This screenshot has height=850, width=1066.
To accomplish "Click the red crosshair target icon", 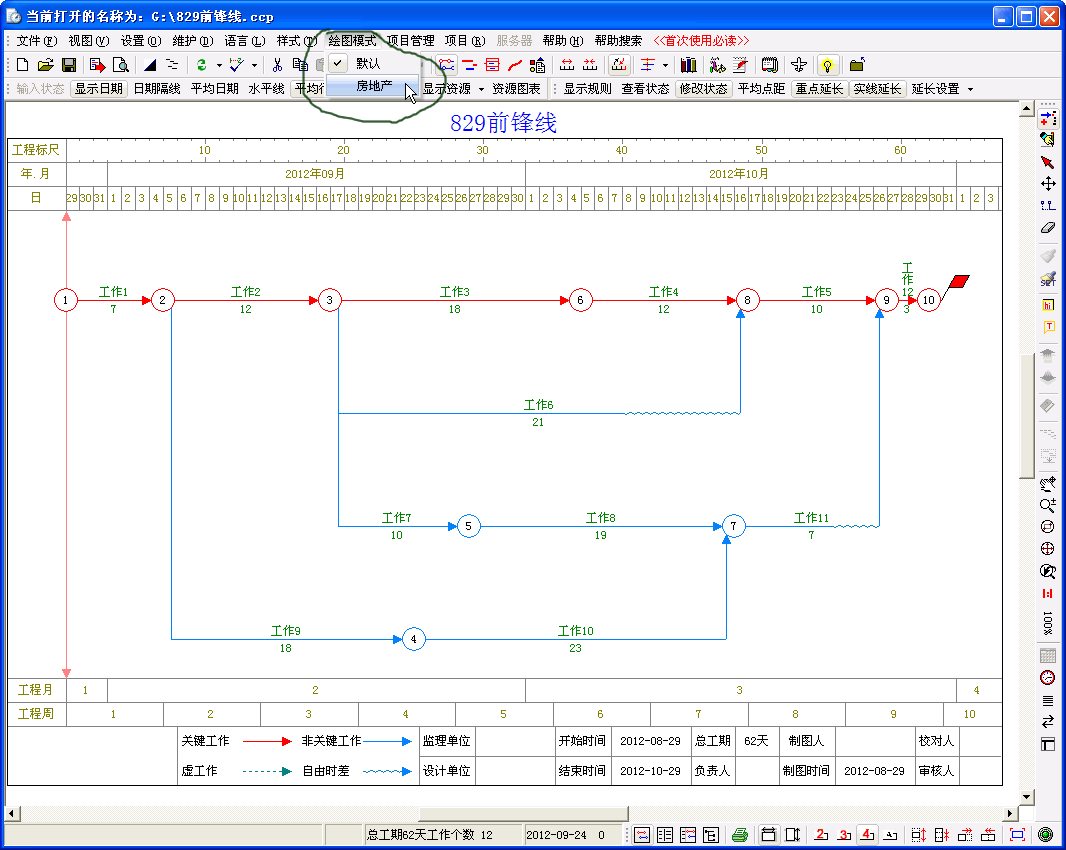I will (x=1048, y=549).
